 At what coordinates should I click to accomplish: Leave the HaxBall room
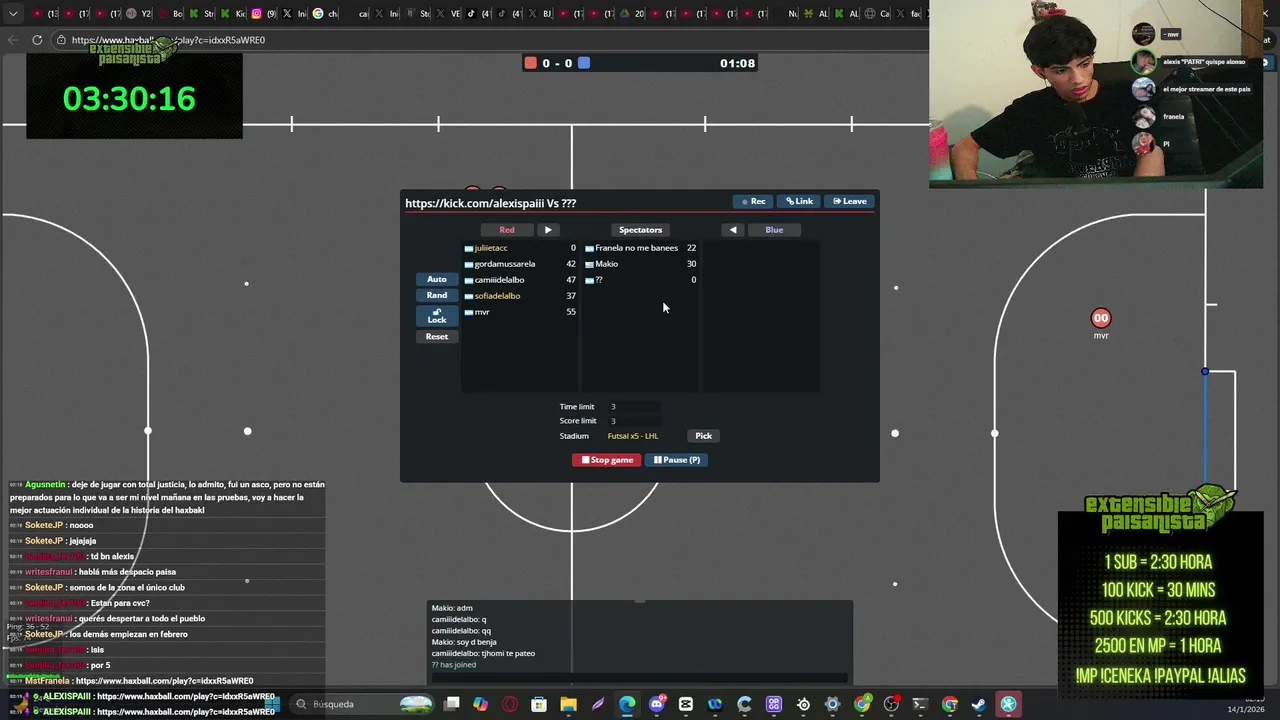[850, 201]
